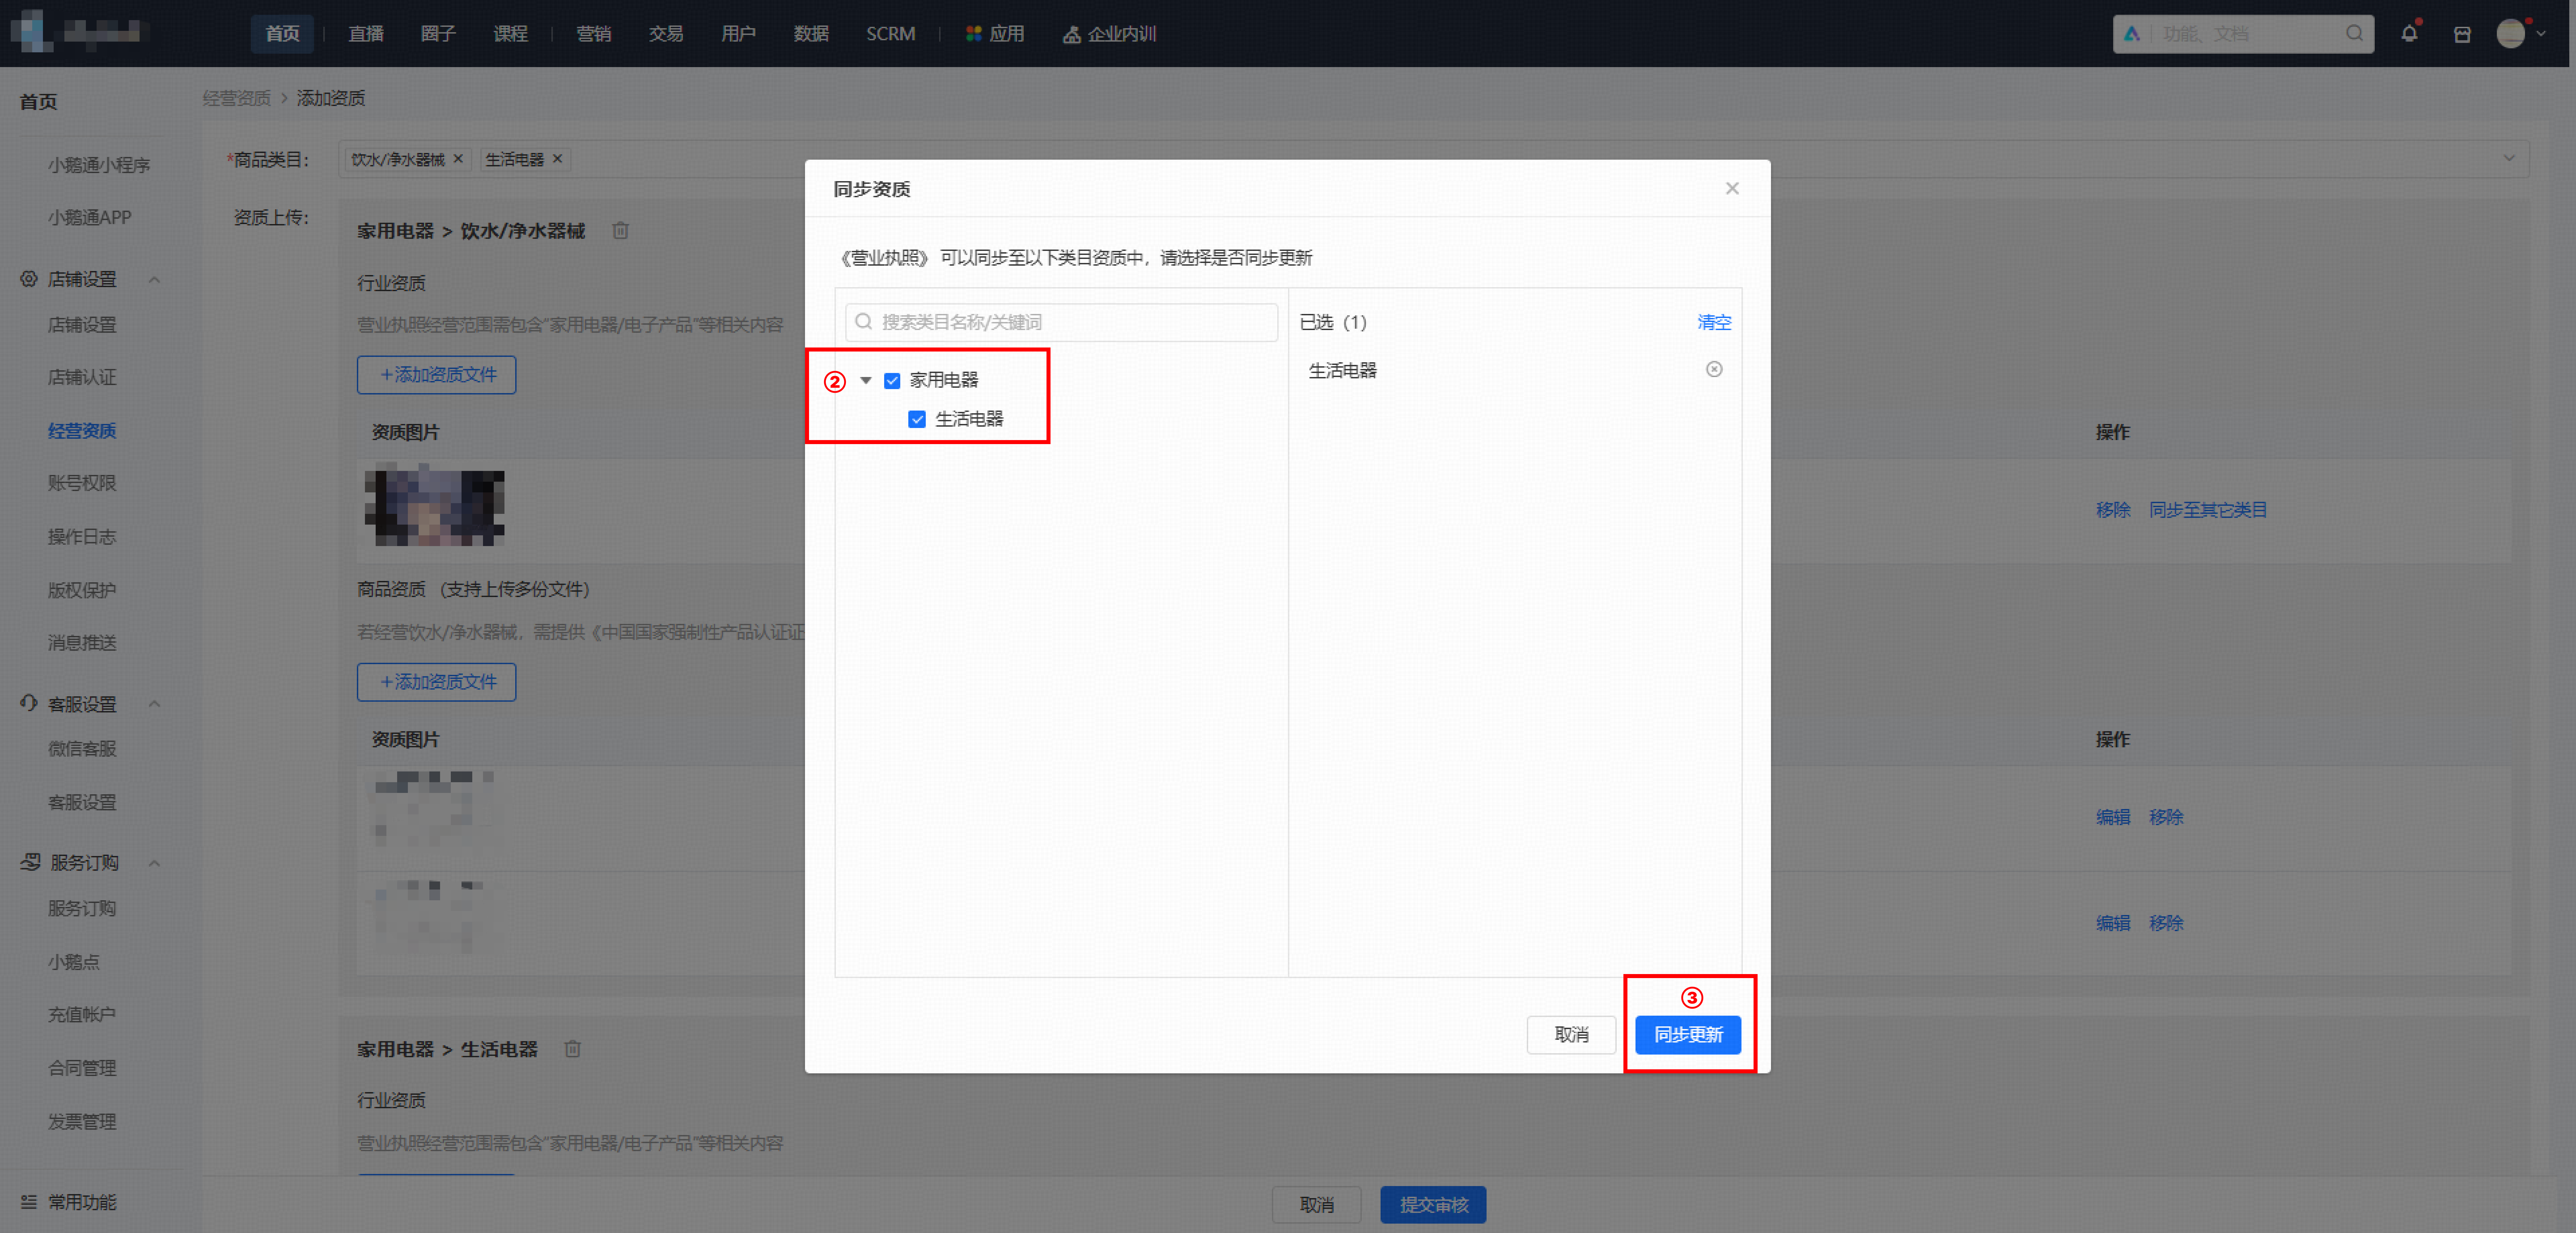
Task: Select the 营销 tab
Action: point(594,34)
